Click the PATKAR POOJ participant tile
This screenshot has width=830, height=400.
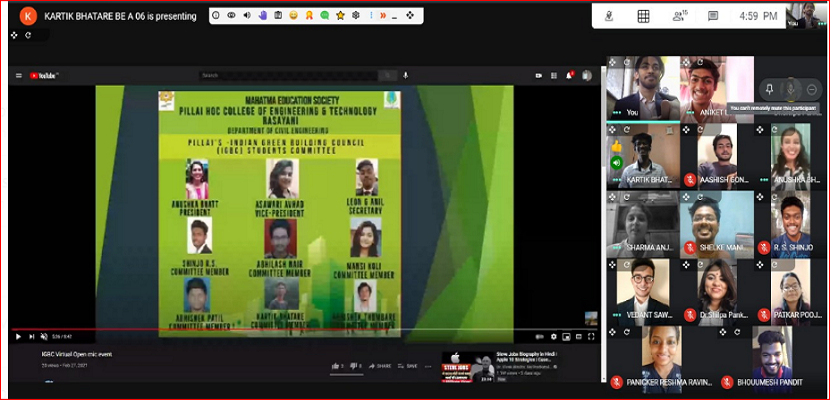click(791, 291)
